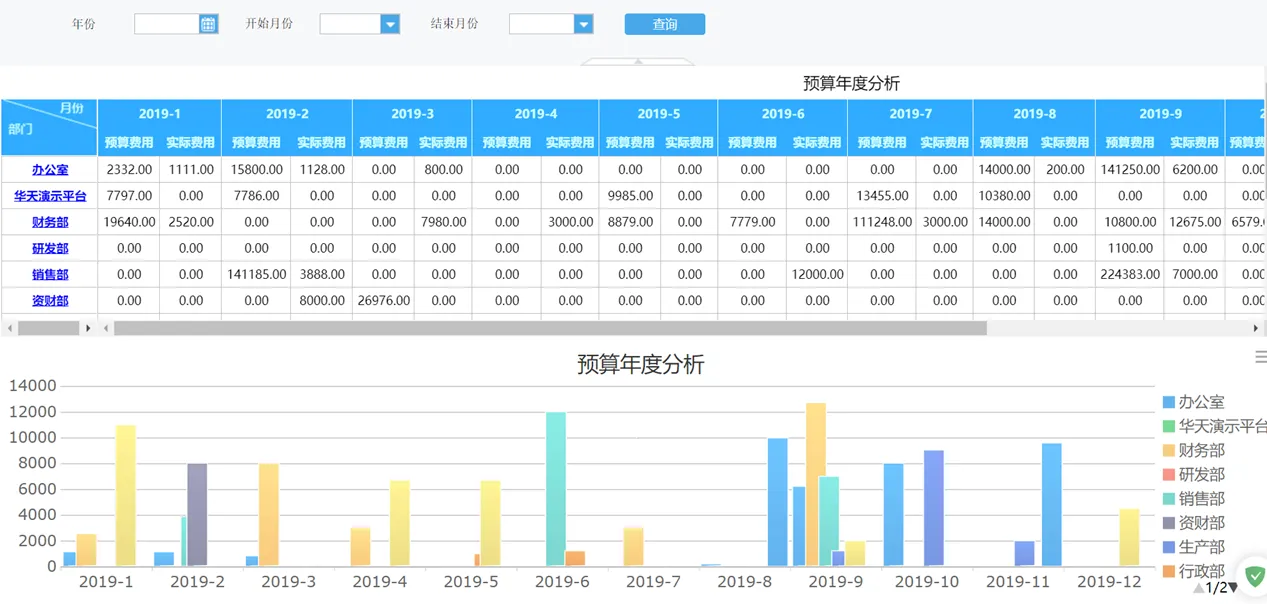Click the 研发部 legend color swatch
The width and height of the screenshot is (1267, 604).
click(1168, 475)
